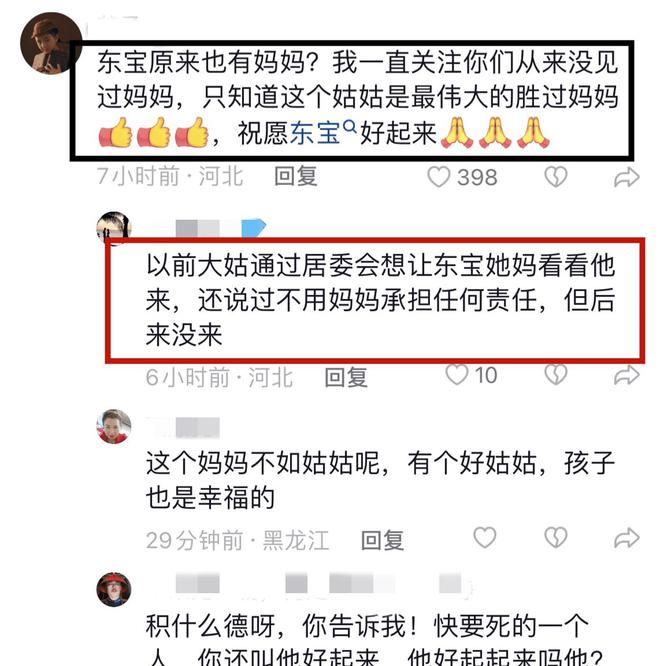The width and height of the screenshot is (660, 666).
Task: Share the 6小时前 河北 reply
Action: (626, 375)
